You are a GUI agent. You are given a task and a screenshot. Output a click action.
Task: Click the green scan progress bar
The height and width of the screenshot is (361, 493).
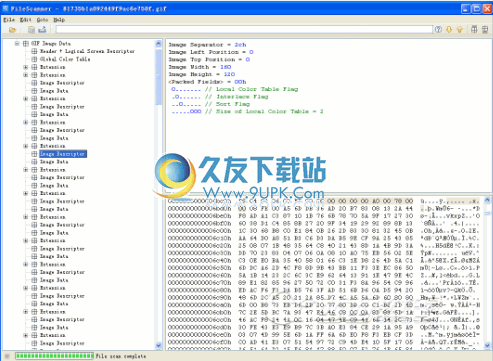54,356
